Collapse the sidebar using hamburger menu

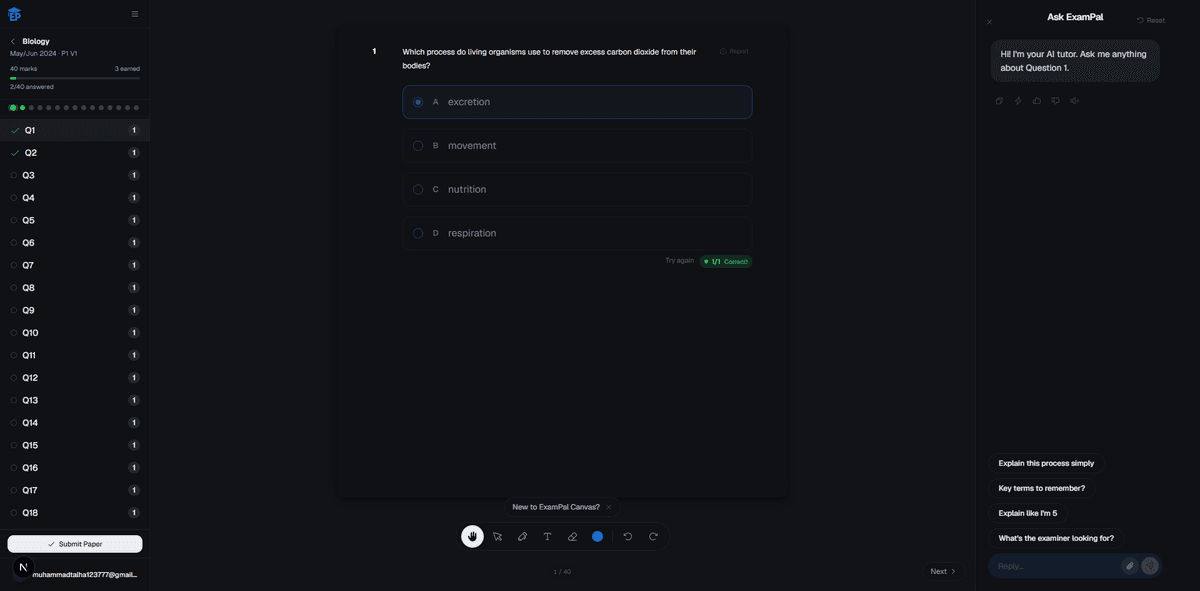[135, 14]
